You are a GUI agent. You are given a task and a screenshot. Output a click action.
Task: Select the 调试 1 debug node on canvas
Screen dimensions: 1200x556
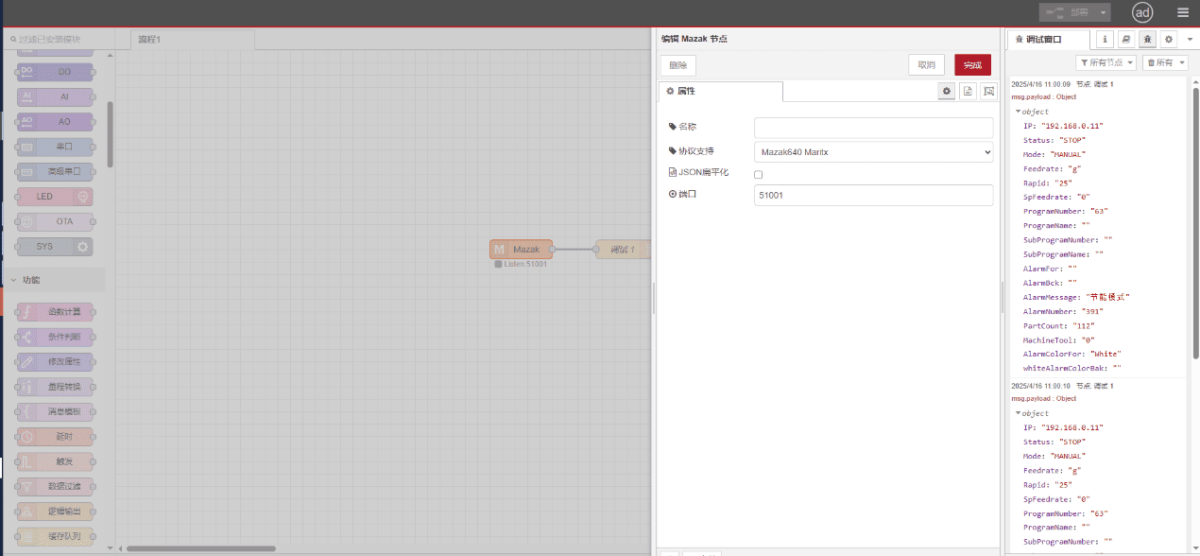point(625,249)
